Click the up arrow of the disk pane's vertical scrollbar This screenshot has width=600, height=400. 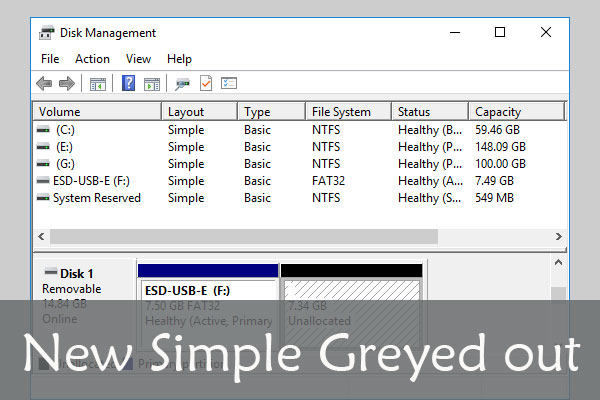click(558, 263)
